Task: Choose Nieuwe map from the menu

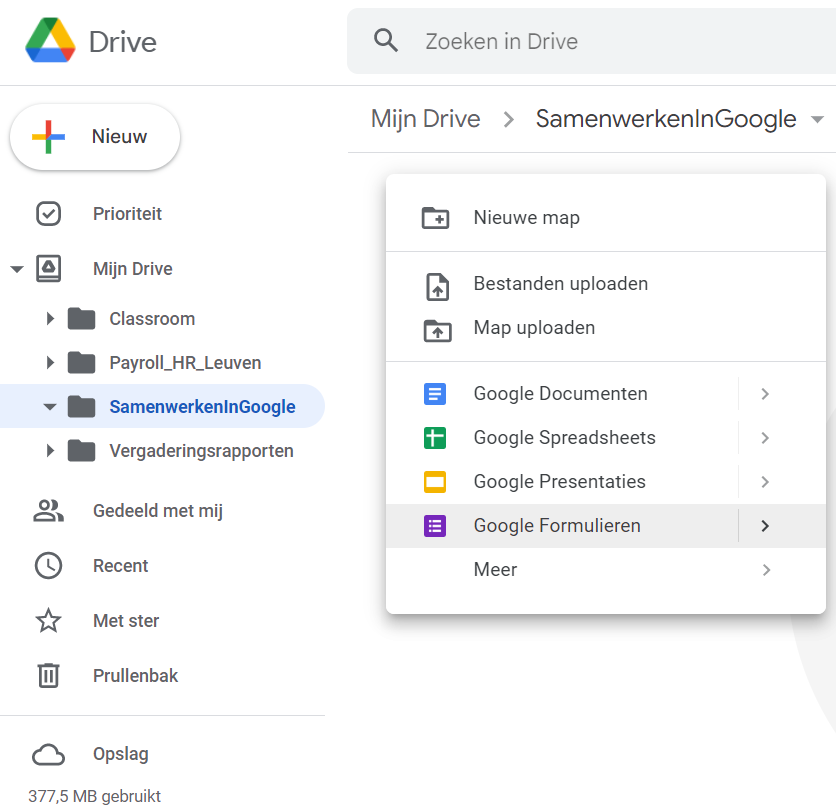Action: point(606,218)
